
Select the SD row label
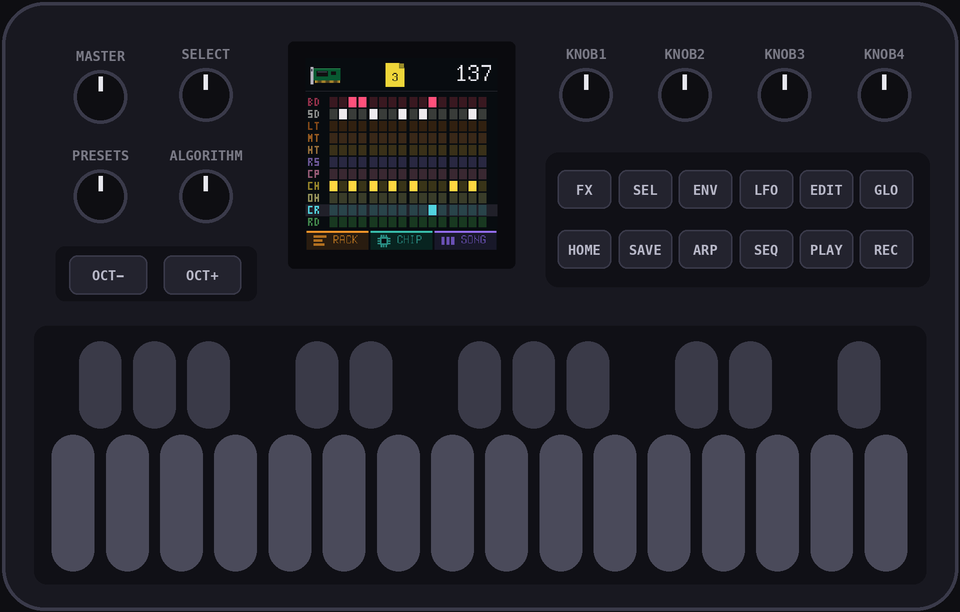313,114
